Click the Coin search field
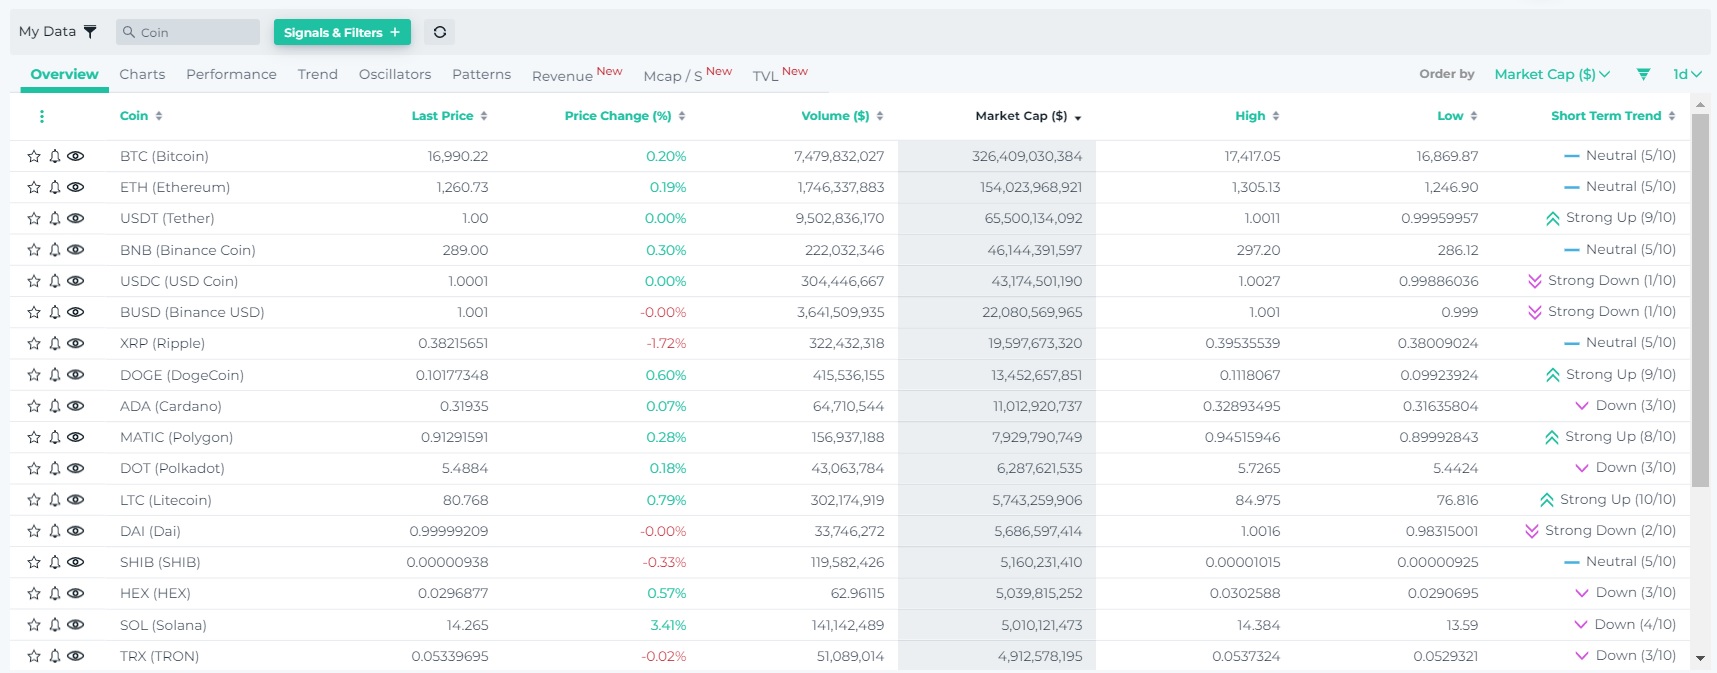This screenshot has height=673, width=1717. click(x=188, y=32)
